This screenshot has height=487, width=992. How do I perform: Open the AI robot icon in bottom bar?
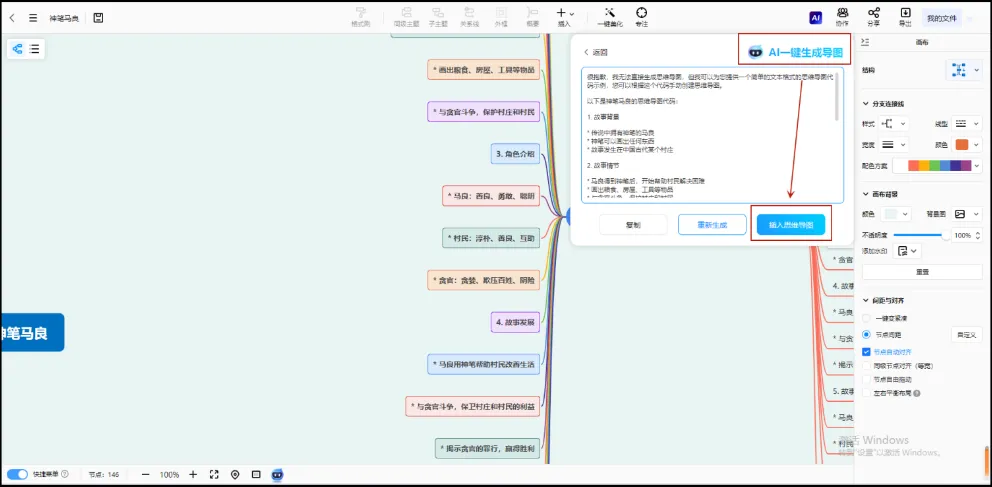coord(277,474)
